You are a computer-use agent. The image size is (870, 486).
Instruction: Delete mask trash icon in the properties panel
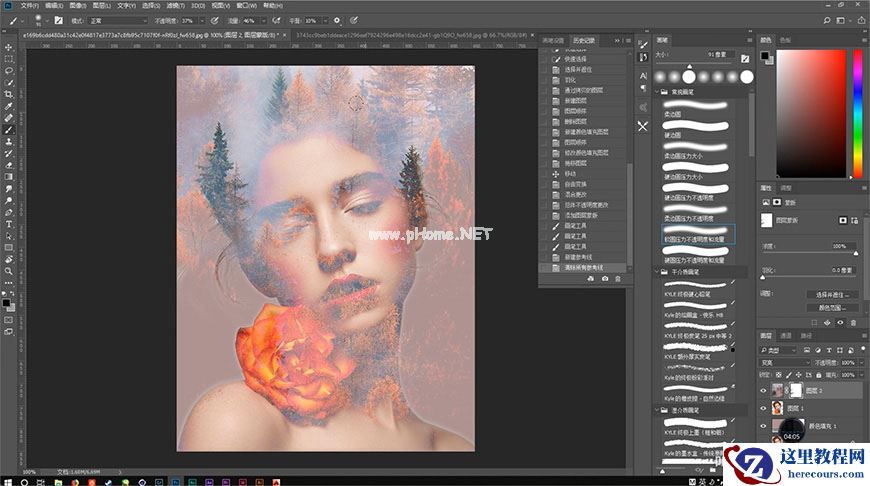coord(853,322)
